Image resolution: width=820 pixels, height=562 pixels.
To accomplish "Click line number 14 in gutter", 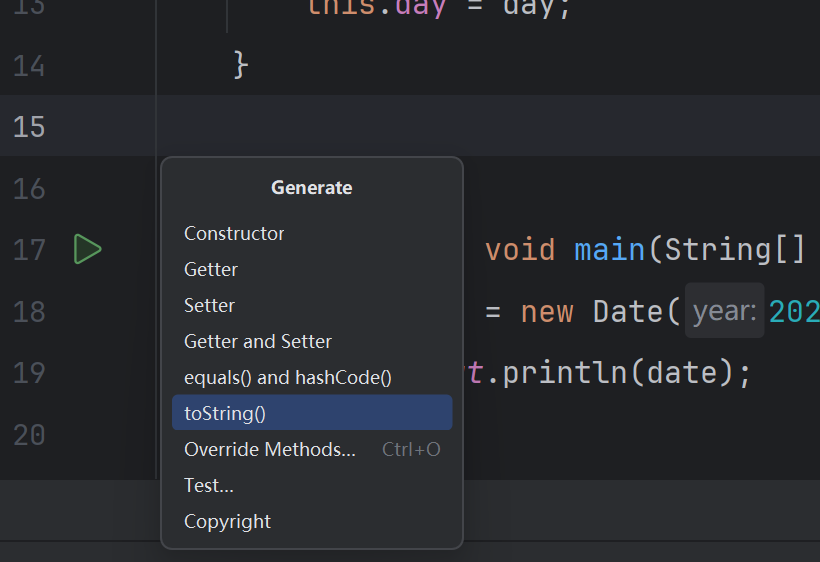I will [x=29, y=66].
